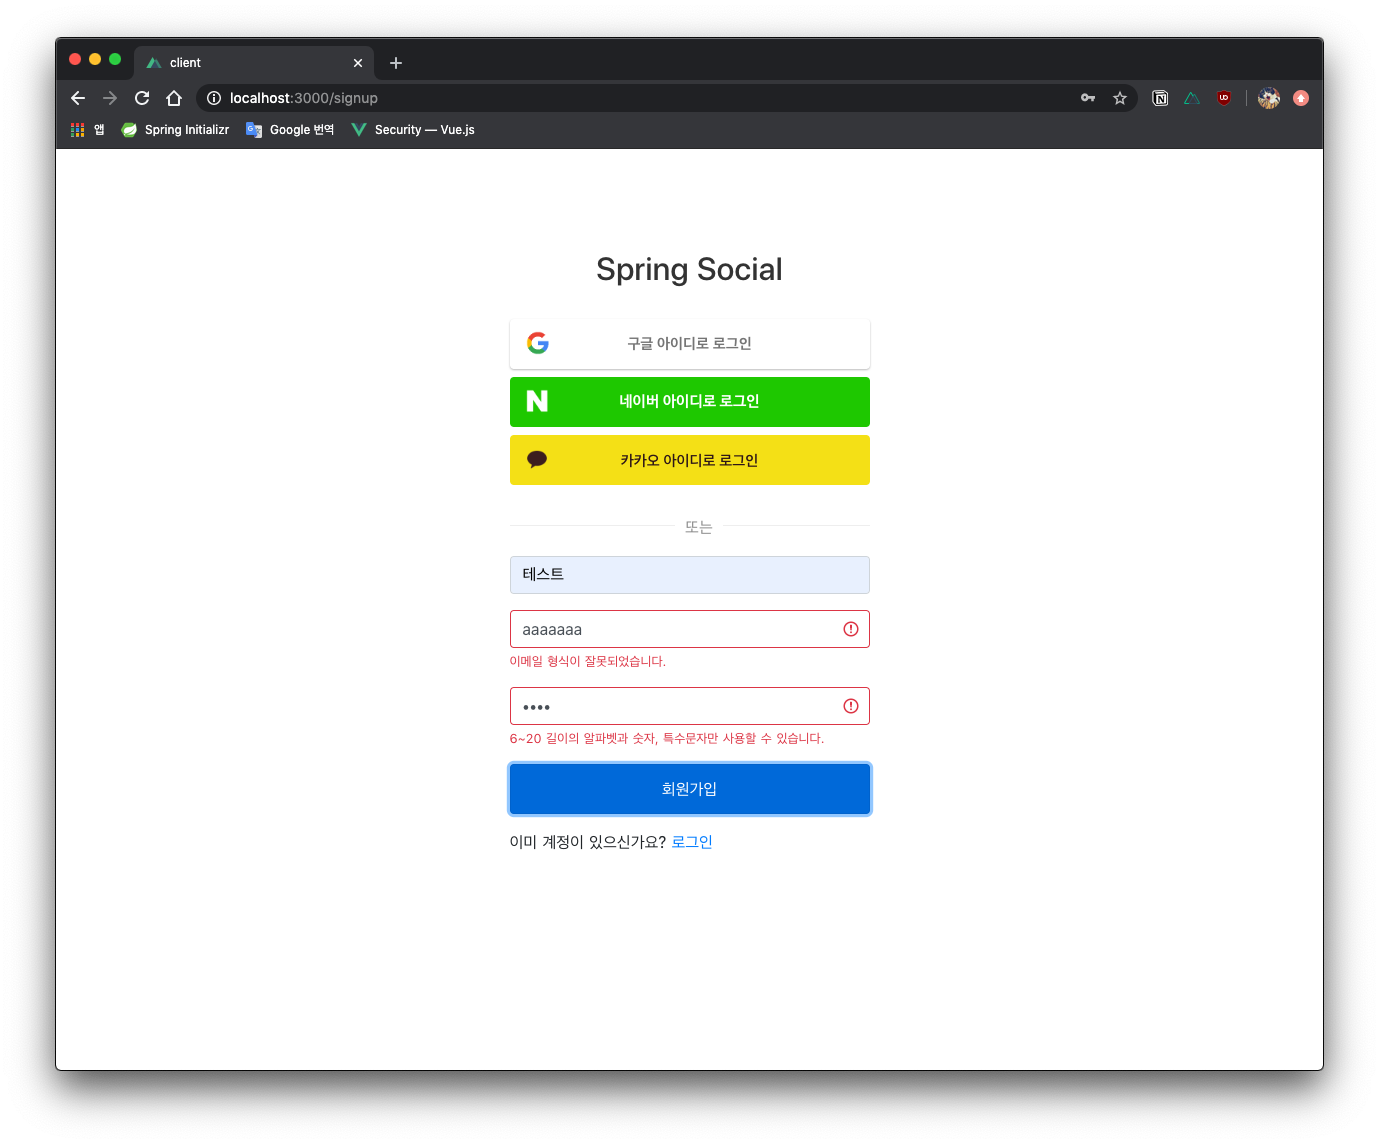
Task: Open the browser home page icon
Action: point(174,98)
